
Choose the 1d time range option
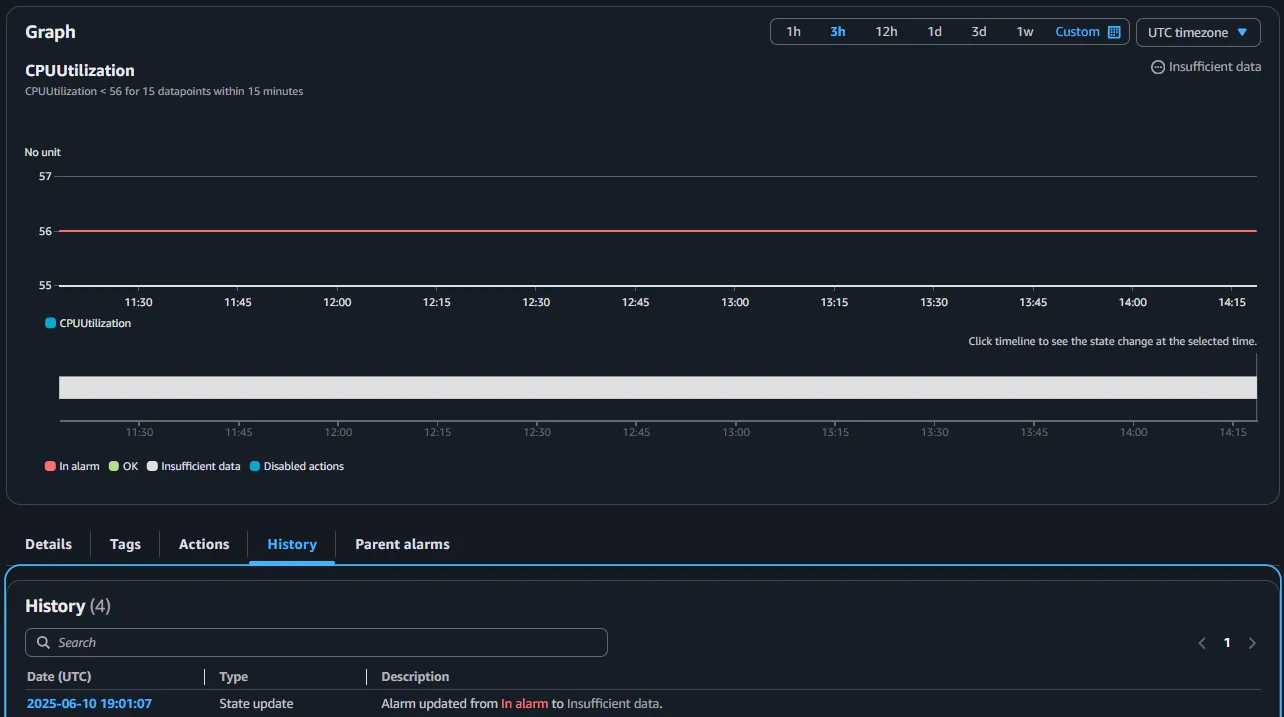[x=934, y=32]
